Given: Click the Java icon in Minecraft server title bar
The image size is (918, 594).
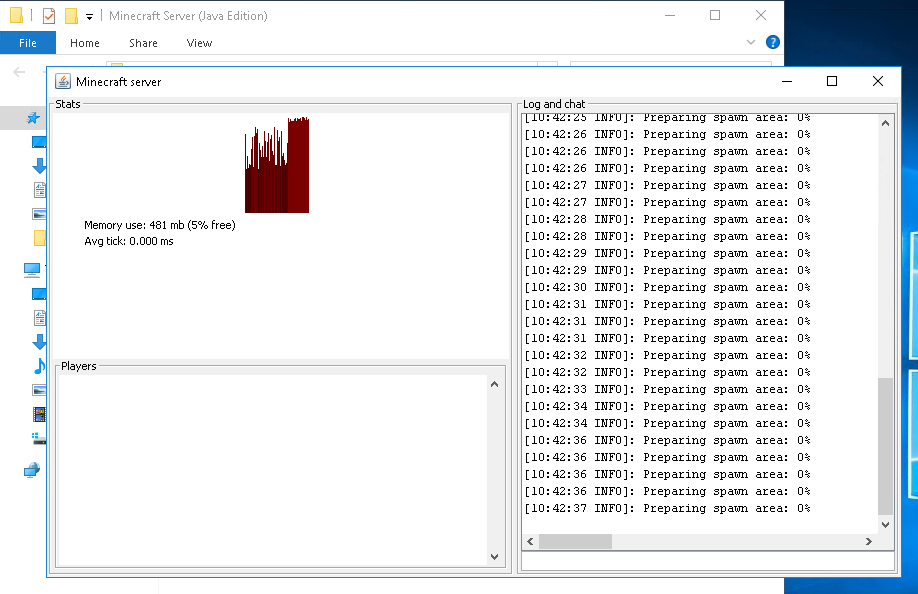Looking at the screenshot, I should [x=63, y=82].
